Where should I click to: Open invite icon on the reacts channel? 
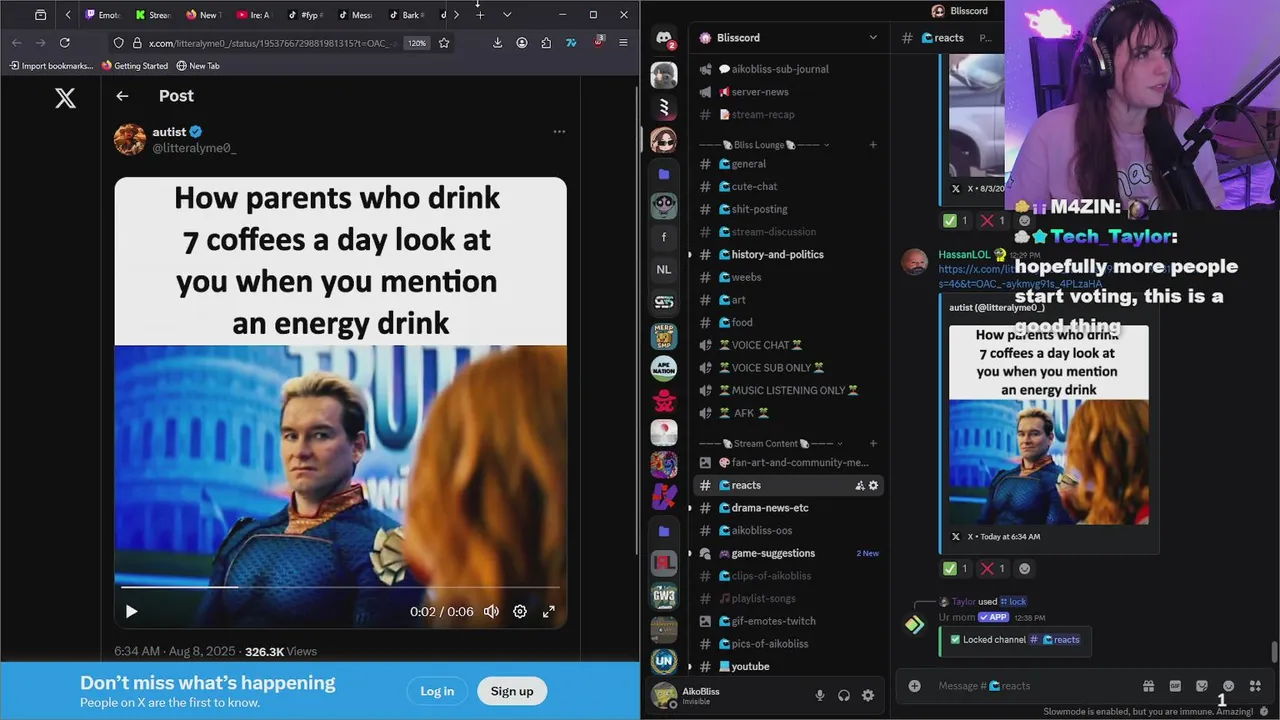[859, 486]
